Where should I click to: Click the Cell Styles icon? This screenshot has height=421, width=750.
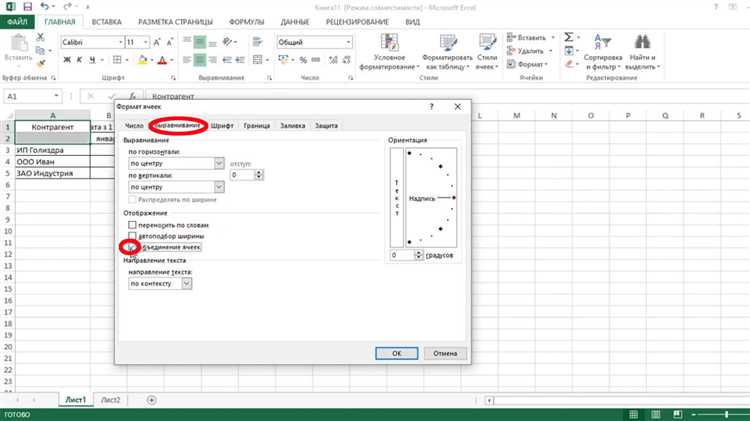pyautogui.click(x=487, y=43)
